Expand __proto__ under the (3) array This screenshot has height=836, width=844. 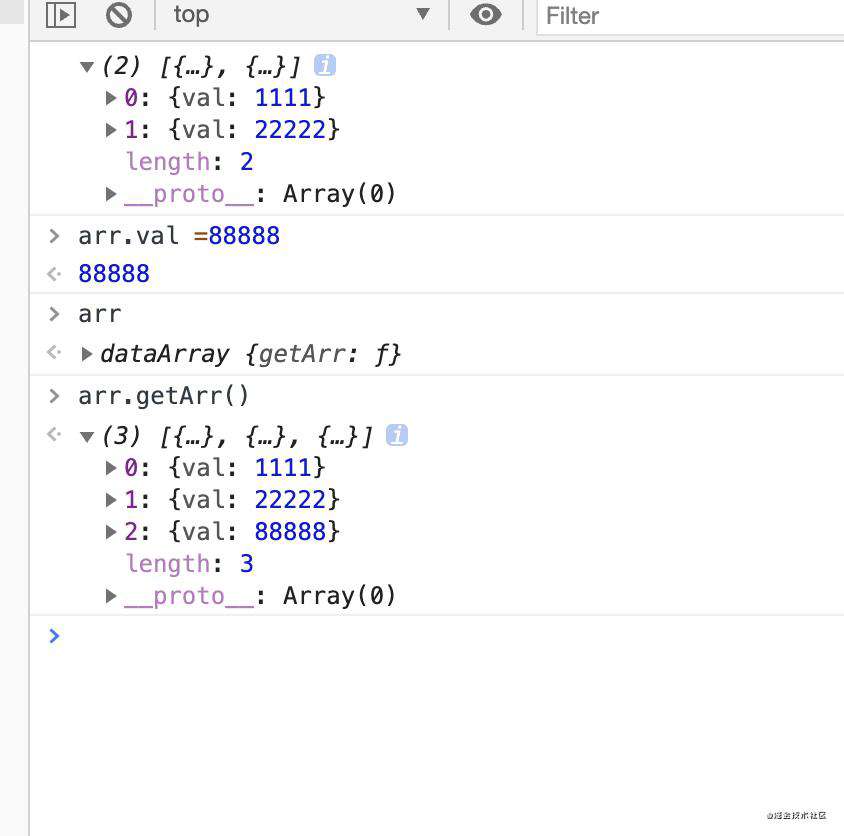point(111,596)
